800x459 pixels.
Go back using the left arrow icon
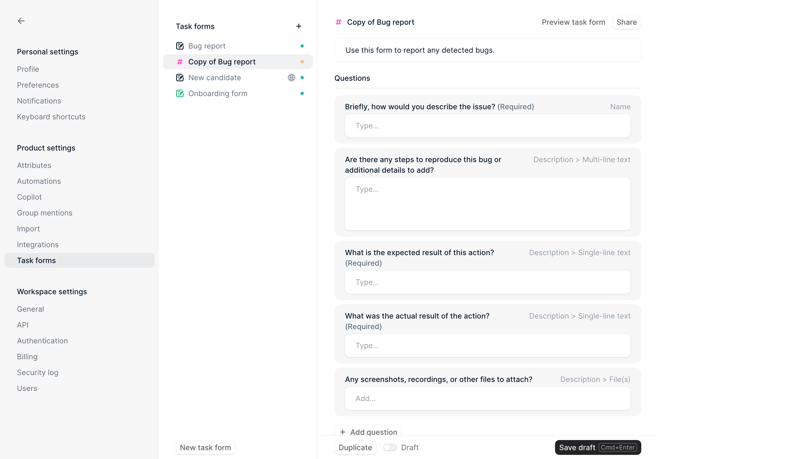(x=21, y=21)
